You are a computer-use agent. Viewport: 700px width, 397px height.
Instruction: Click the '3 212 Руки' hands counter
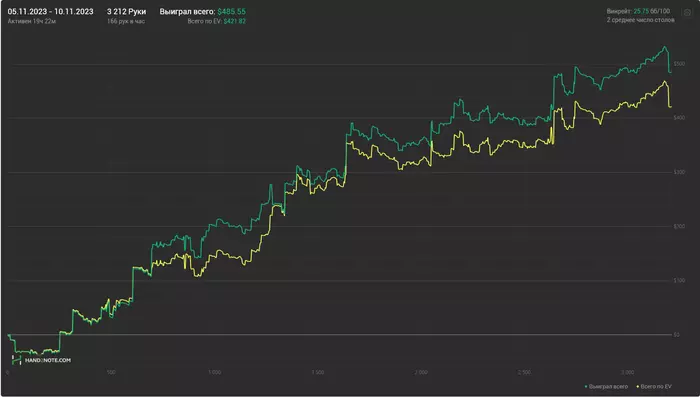click(x=126, y=12)
